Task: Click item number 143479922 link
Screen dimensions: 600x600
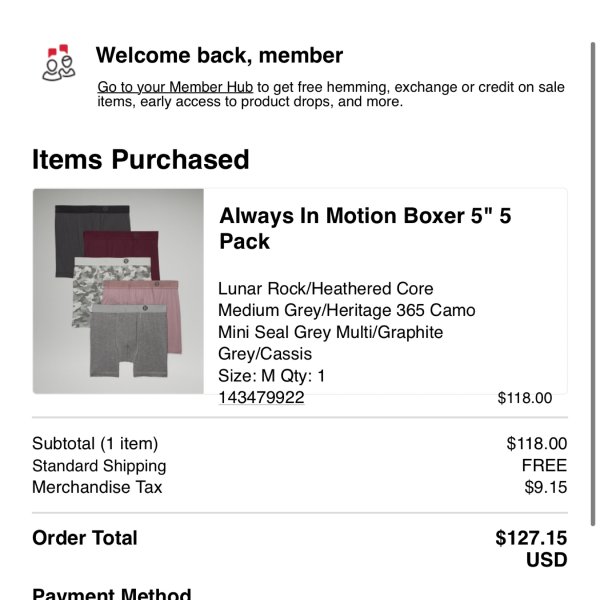Action: pos(261,397)
